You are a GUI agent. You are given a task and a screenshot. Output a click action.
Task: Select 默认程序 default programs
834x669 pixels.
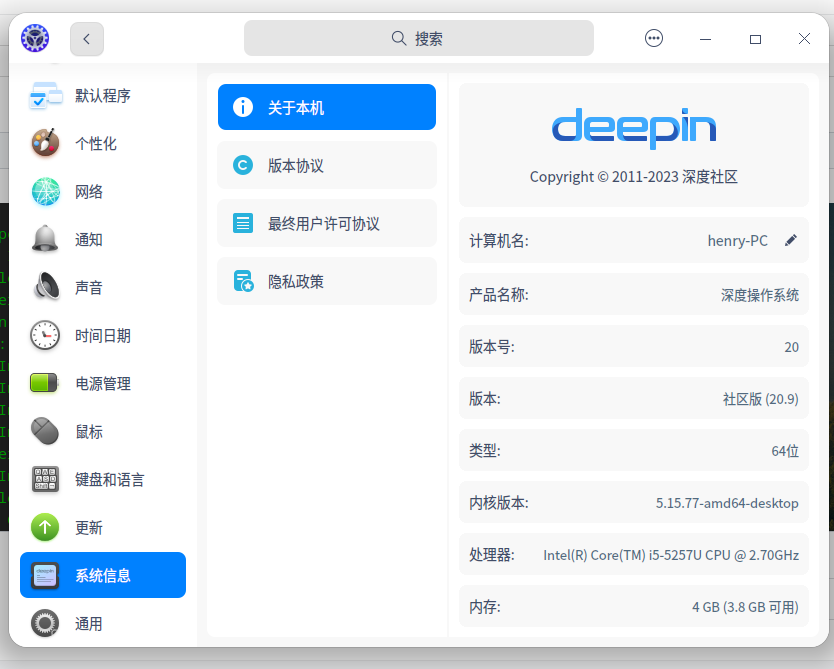pos(102,96)
